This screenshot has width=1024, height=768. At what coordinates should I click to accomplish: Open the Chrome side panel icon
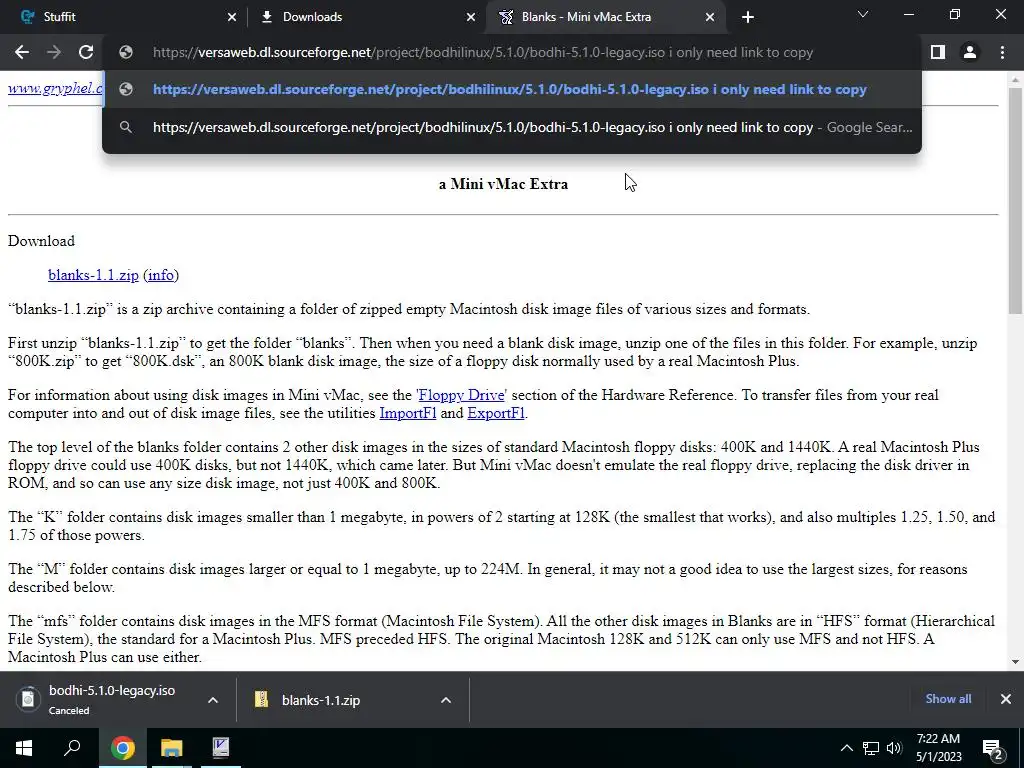938,52
